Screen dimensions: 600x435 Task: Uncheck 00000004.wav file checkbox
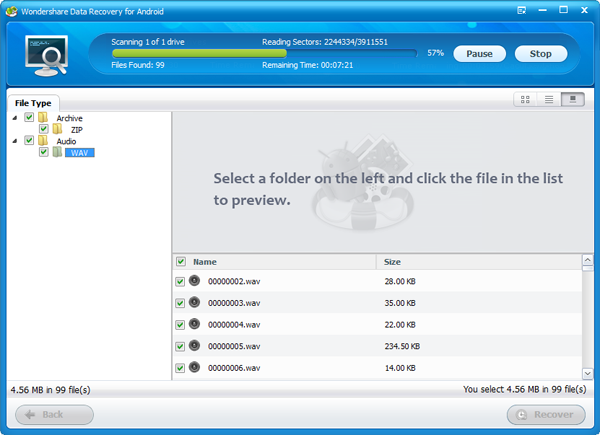click(180, 325)
